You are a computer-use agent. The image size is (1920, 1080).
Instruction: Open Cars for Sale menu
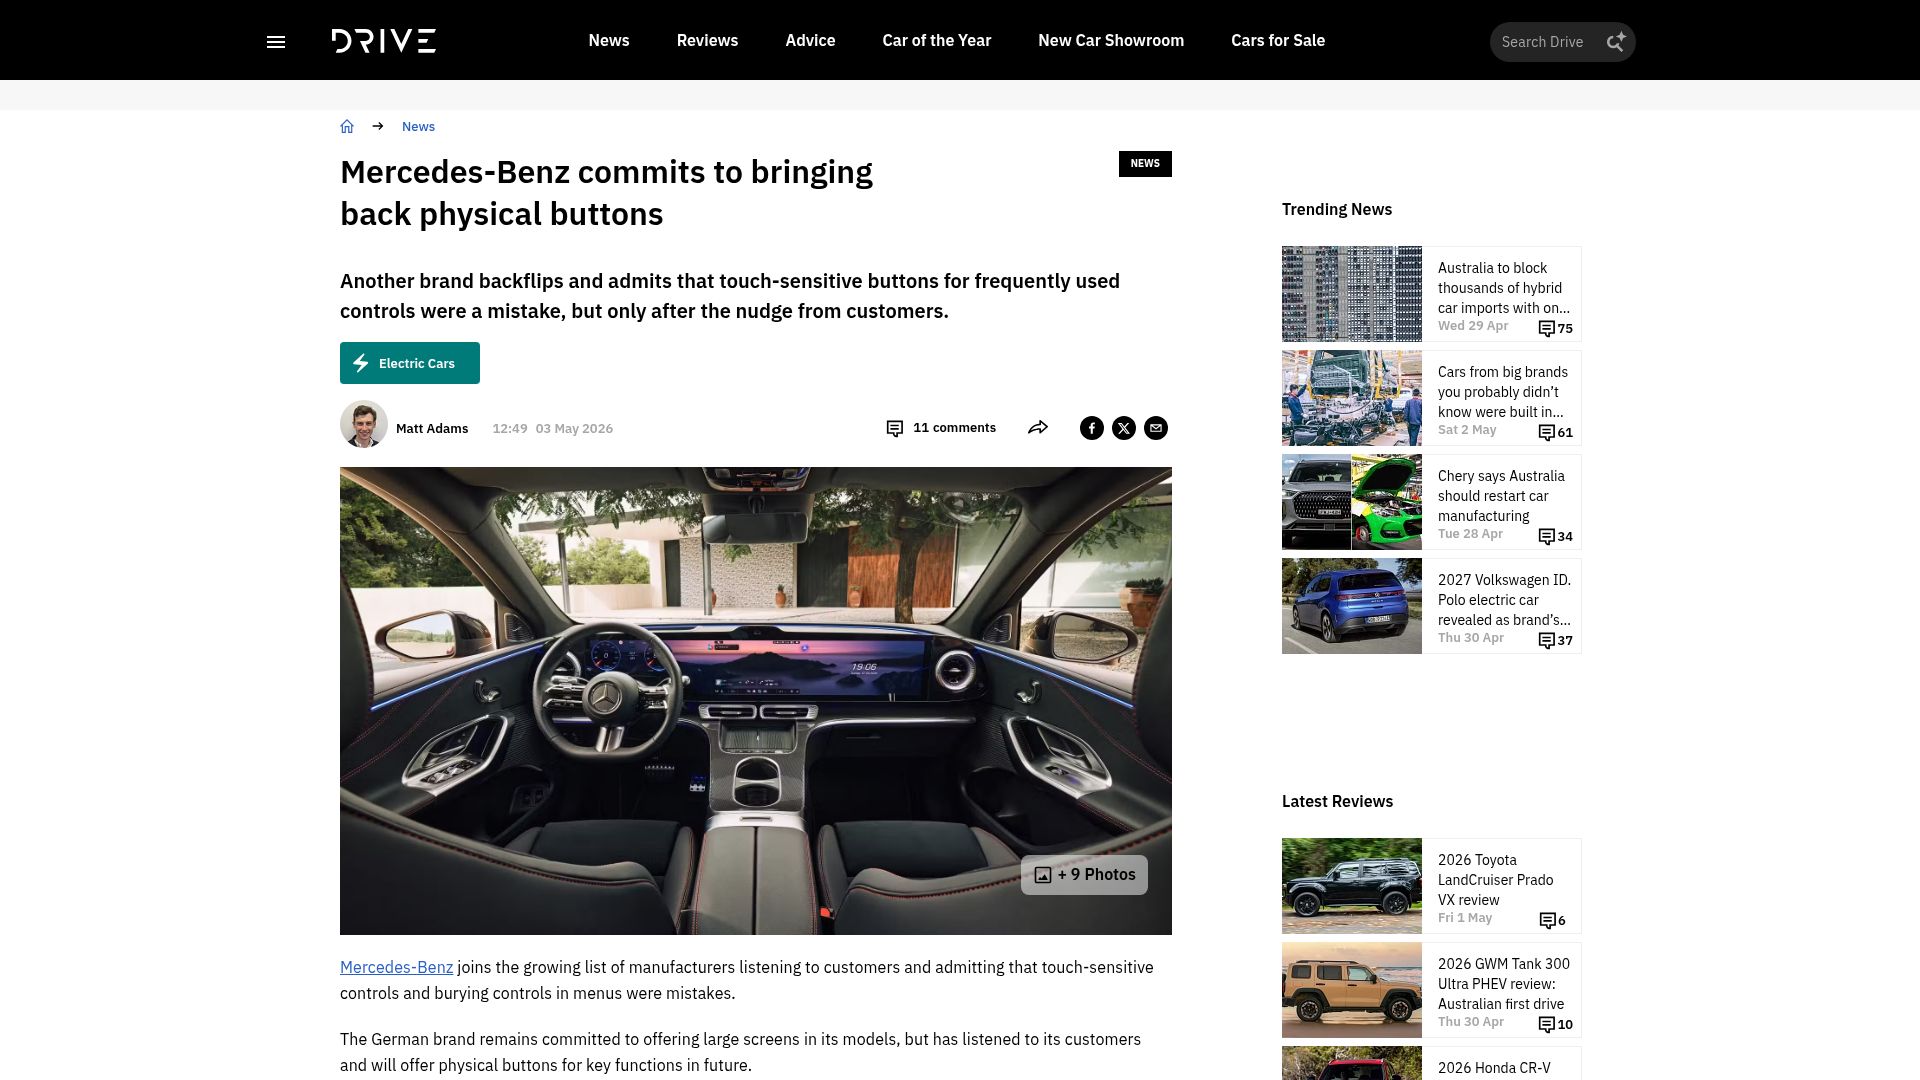[x=1278, y=40]
